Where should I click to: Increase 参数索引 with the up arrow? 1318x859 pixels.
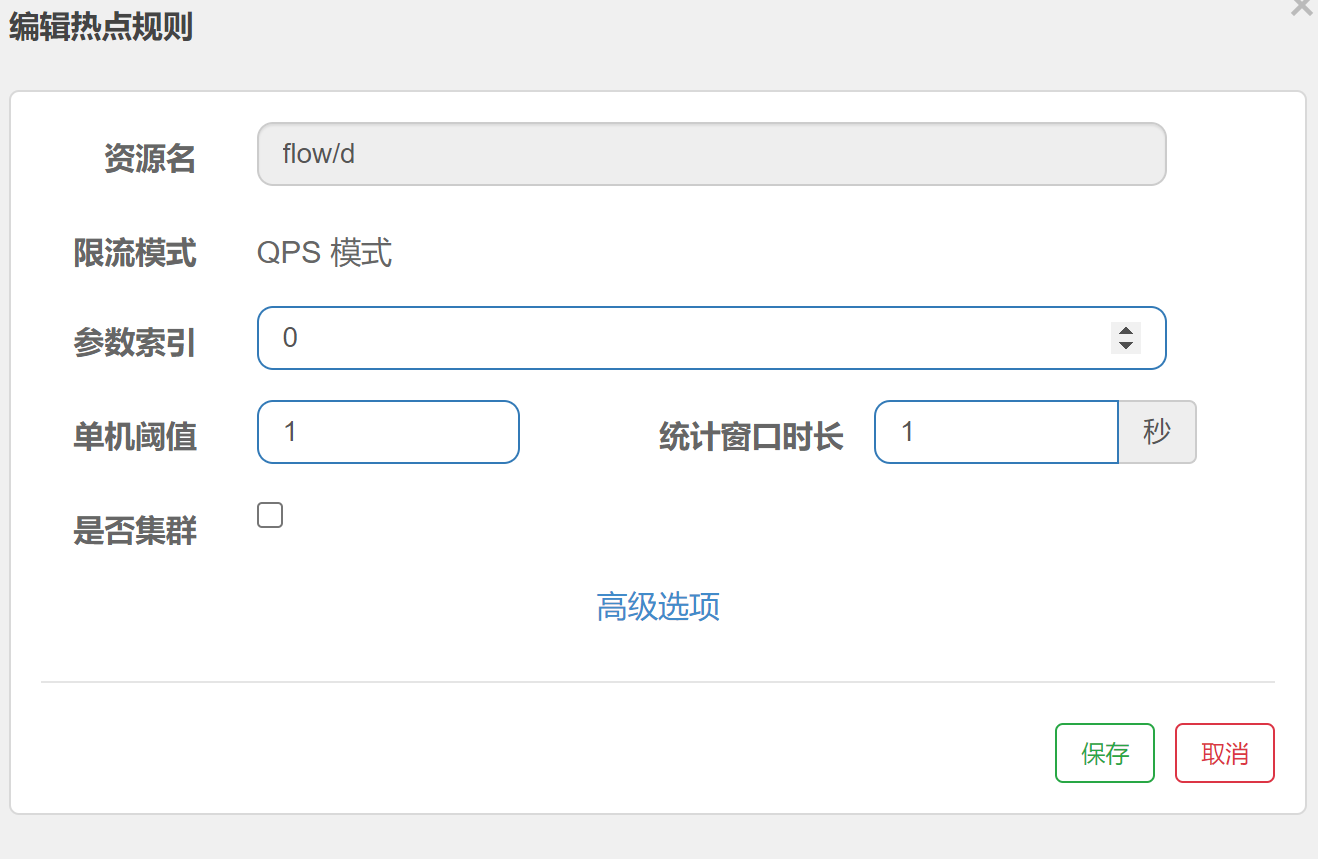[1126, 331]
